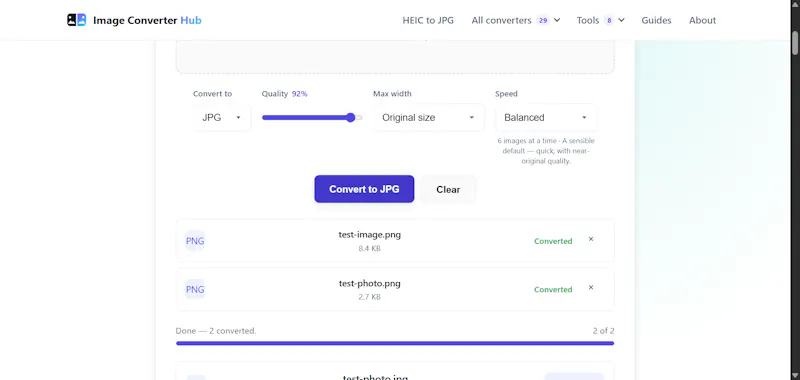Viewport: 800px width, 380px height.
Task: Click the 'Done — 2 converted.' status text
Action: (216, 331)
